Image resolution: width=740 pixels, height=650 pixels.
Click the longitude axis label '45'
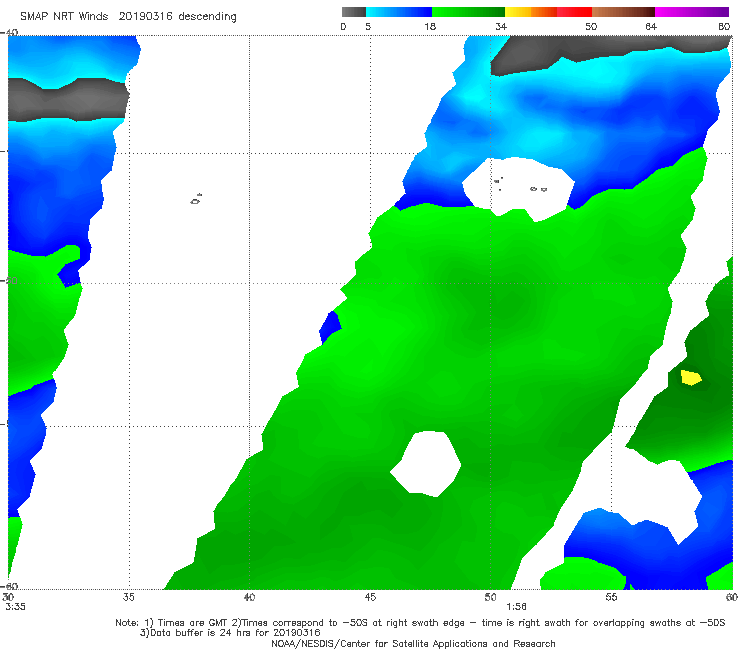point(370,597)
